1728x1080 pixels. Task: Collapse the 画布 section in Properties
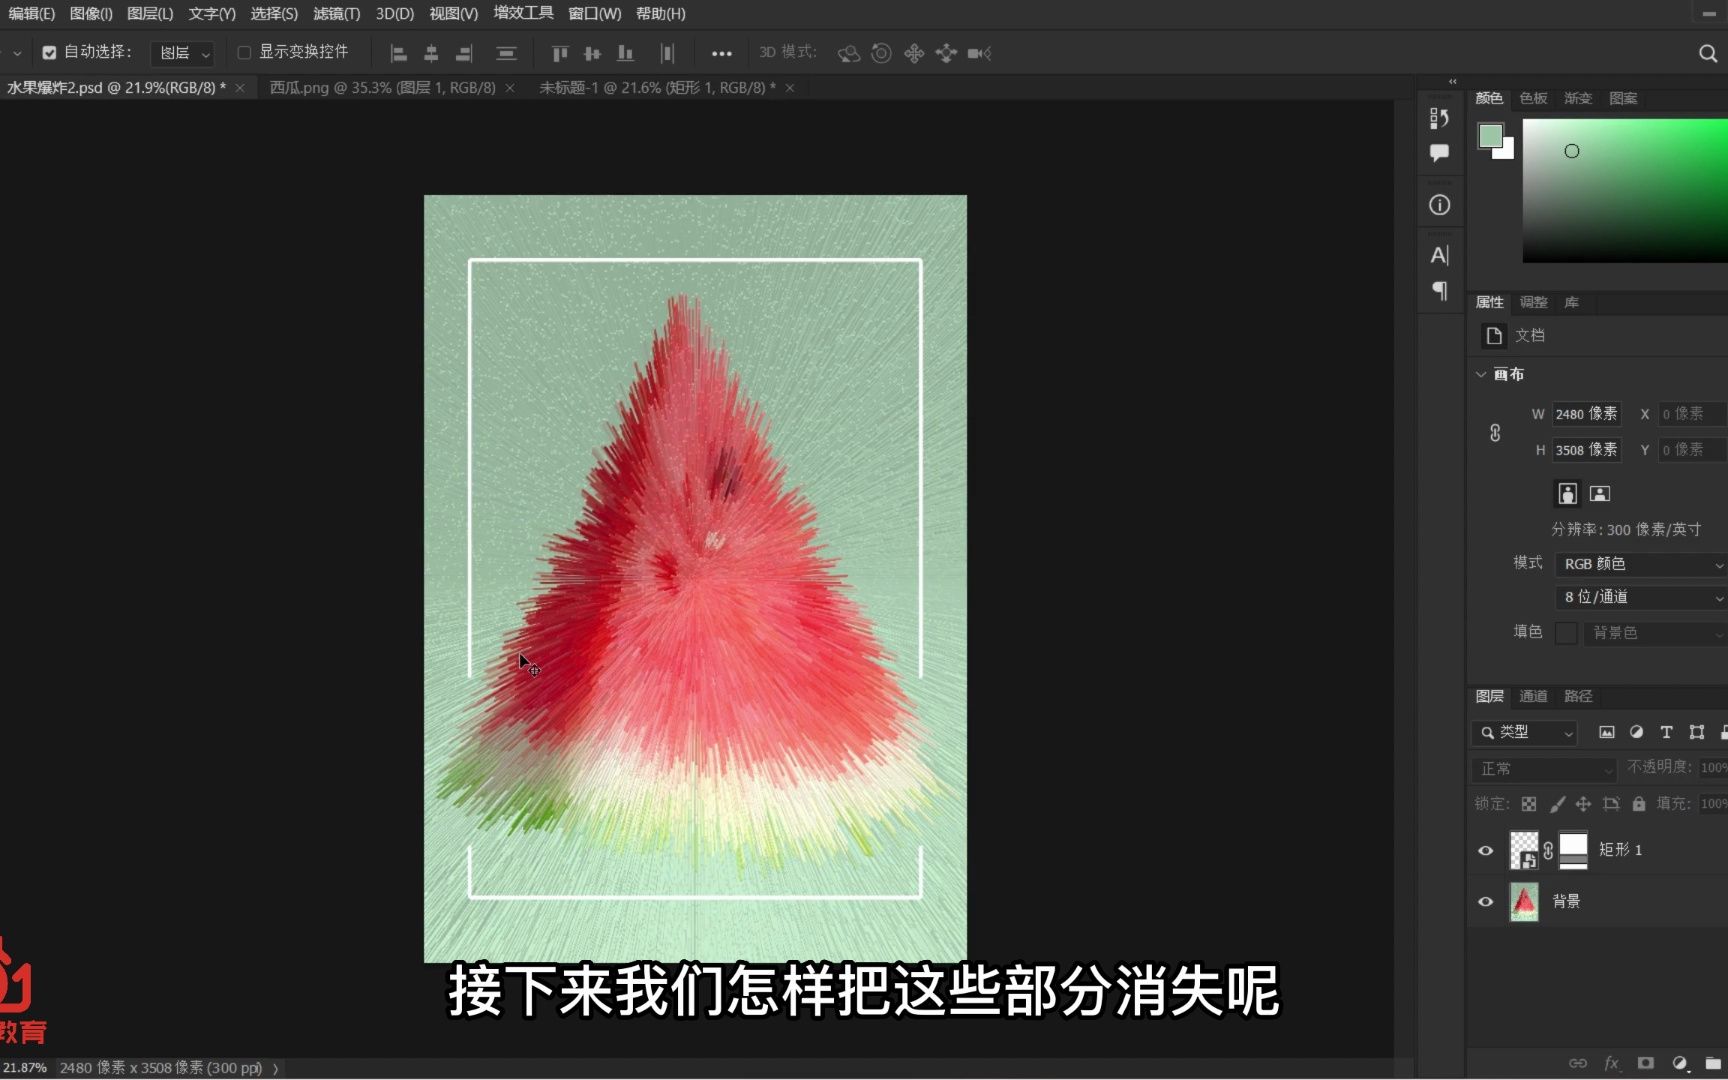click(x=1481, y=373)
